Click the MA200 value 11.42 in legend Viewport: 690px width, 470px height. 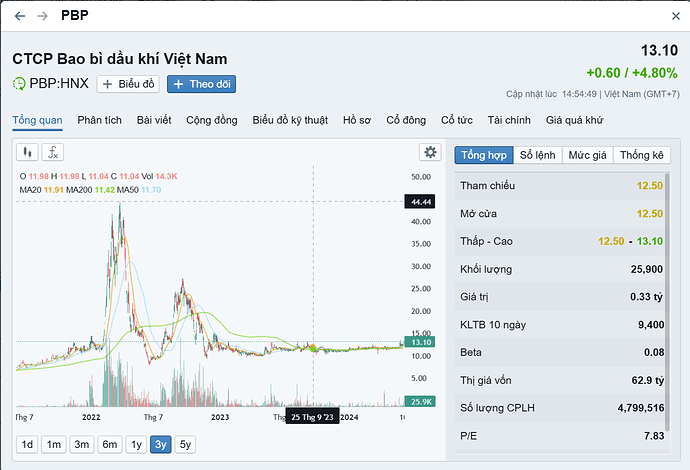pyautogui.click(x=104, y=190)
